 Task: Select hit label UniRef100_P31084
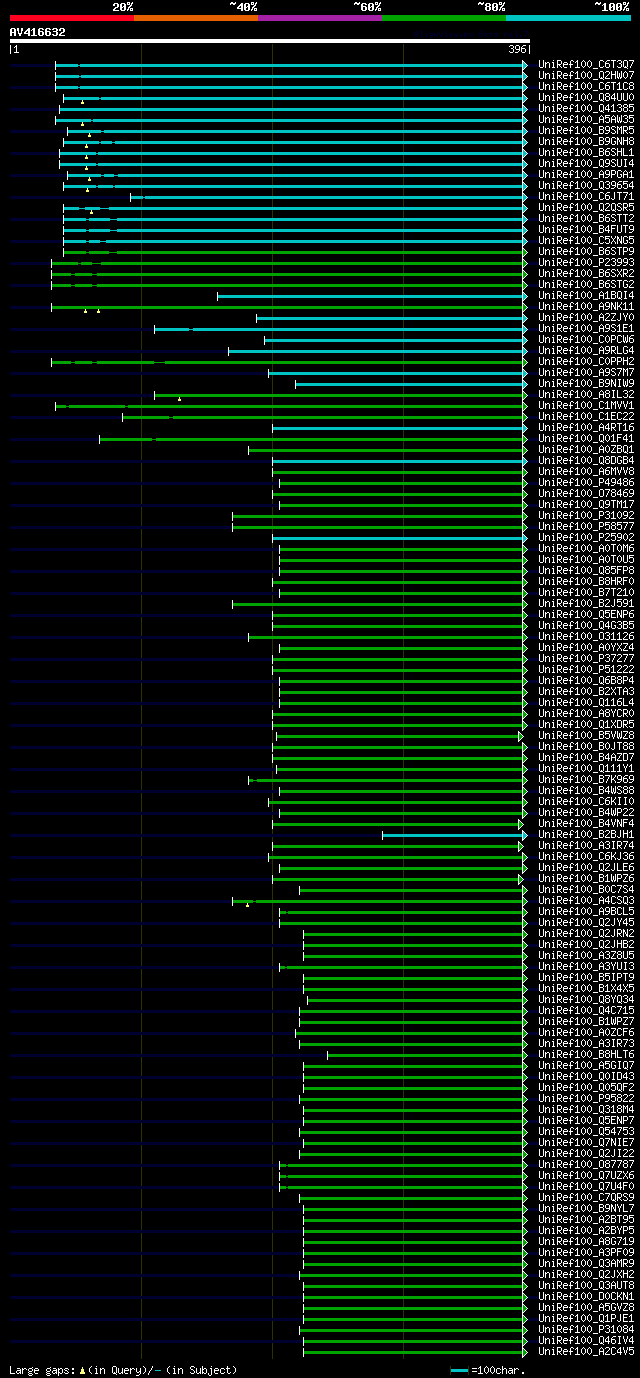point(586,1329)
